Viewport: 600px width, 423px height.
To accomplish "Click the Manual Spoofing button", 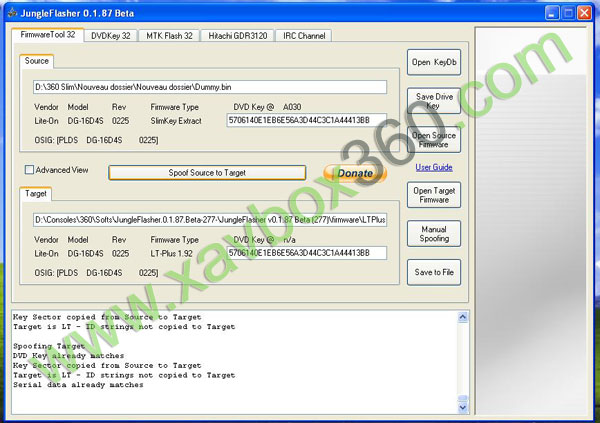I will [x=434, y=234].
